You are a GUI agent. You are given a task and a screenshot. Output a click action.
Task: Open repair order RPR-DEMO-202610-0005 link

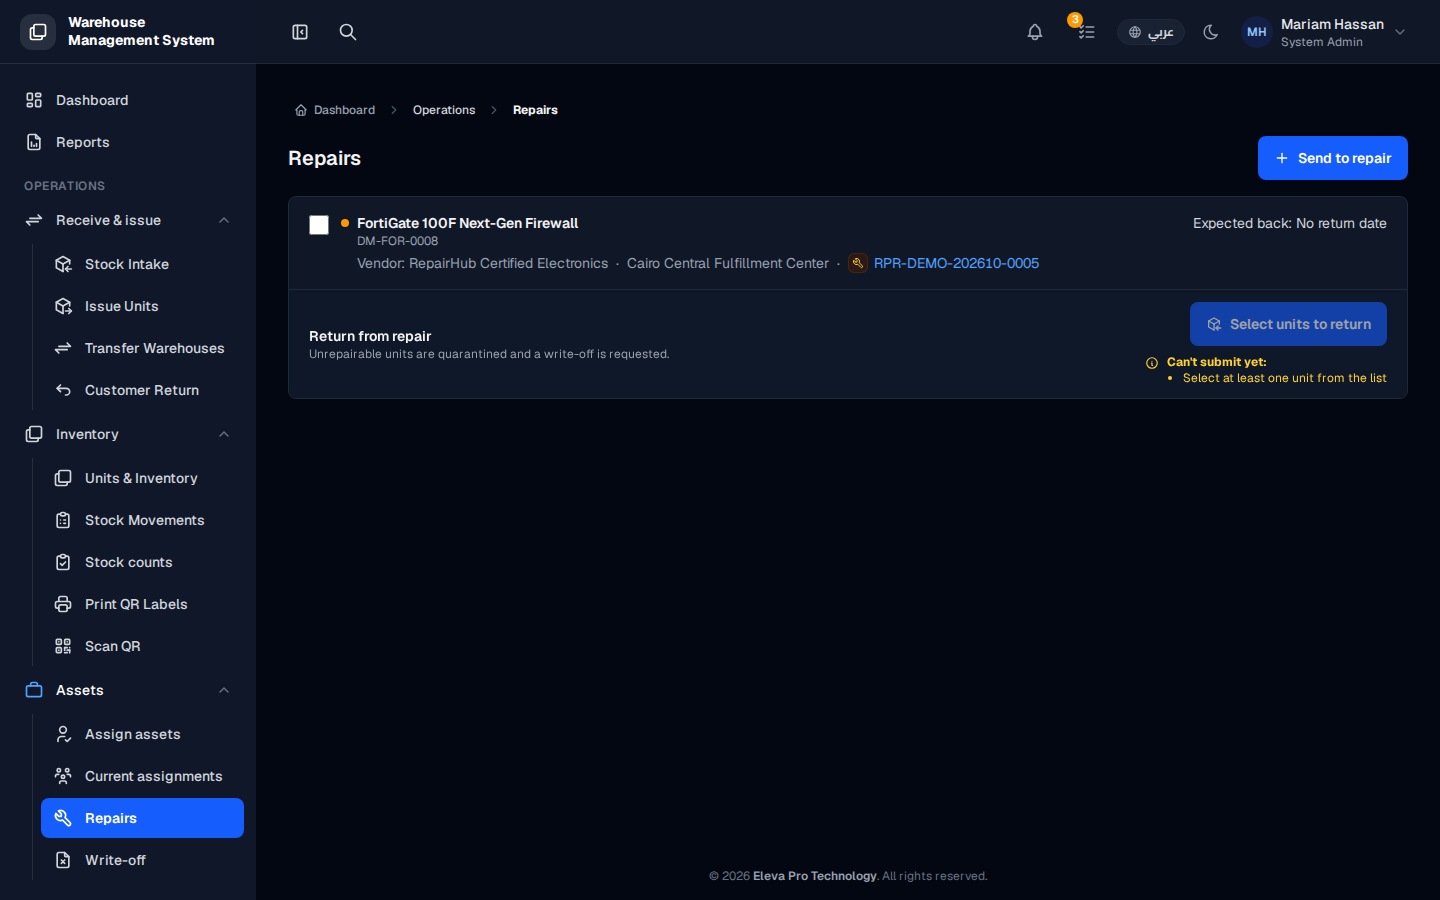coord(956,263)
